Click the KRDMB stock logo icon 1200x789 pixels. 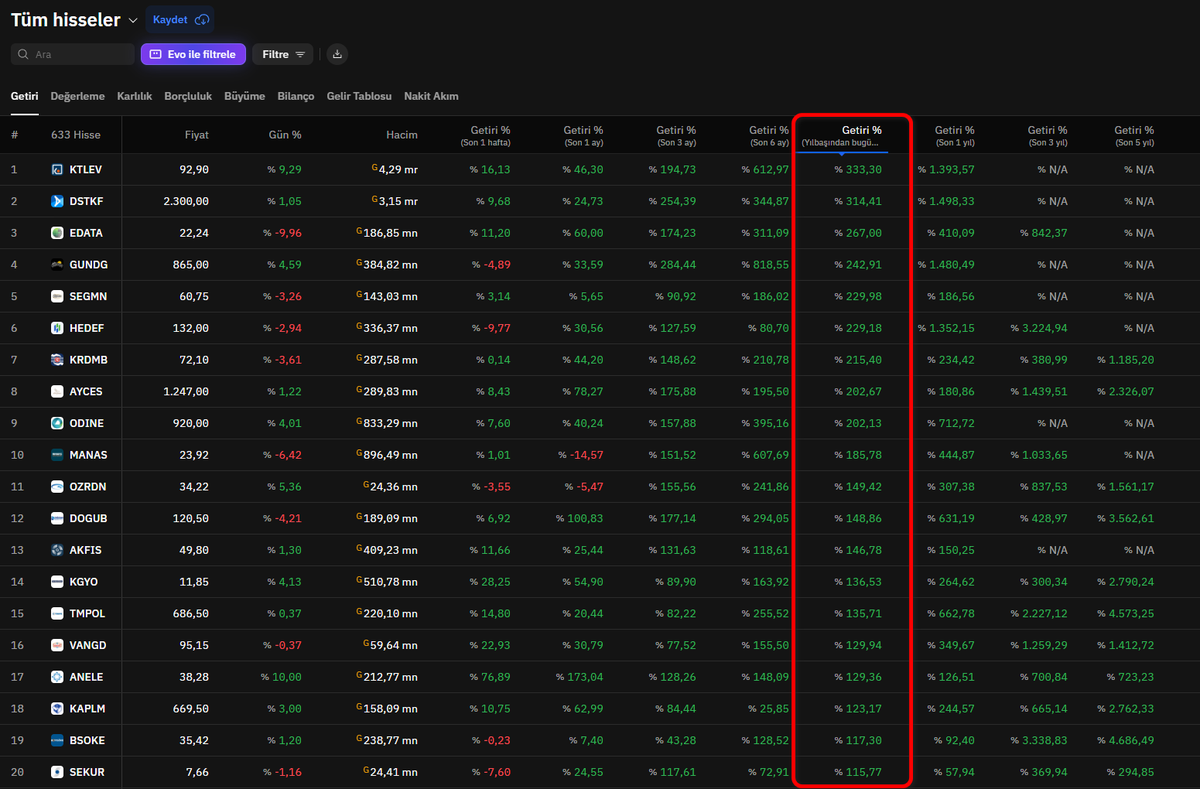(x=57, y=360)
